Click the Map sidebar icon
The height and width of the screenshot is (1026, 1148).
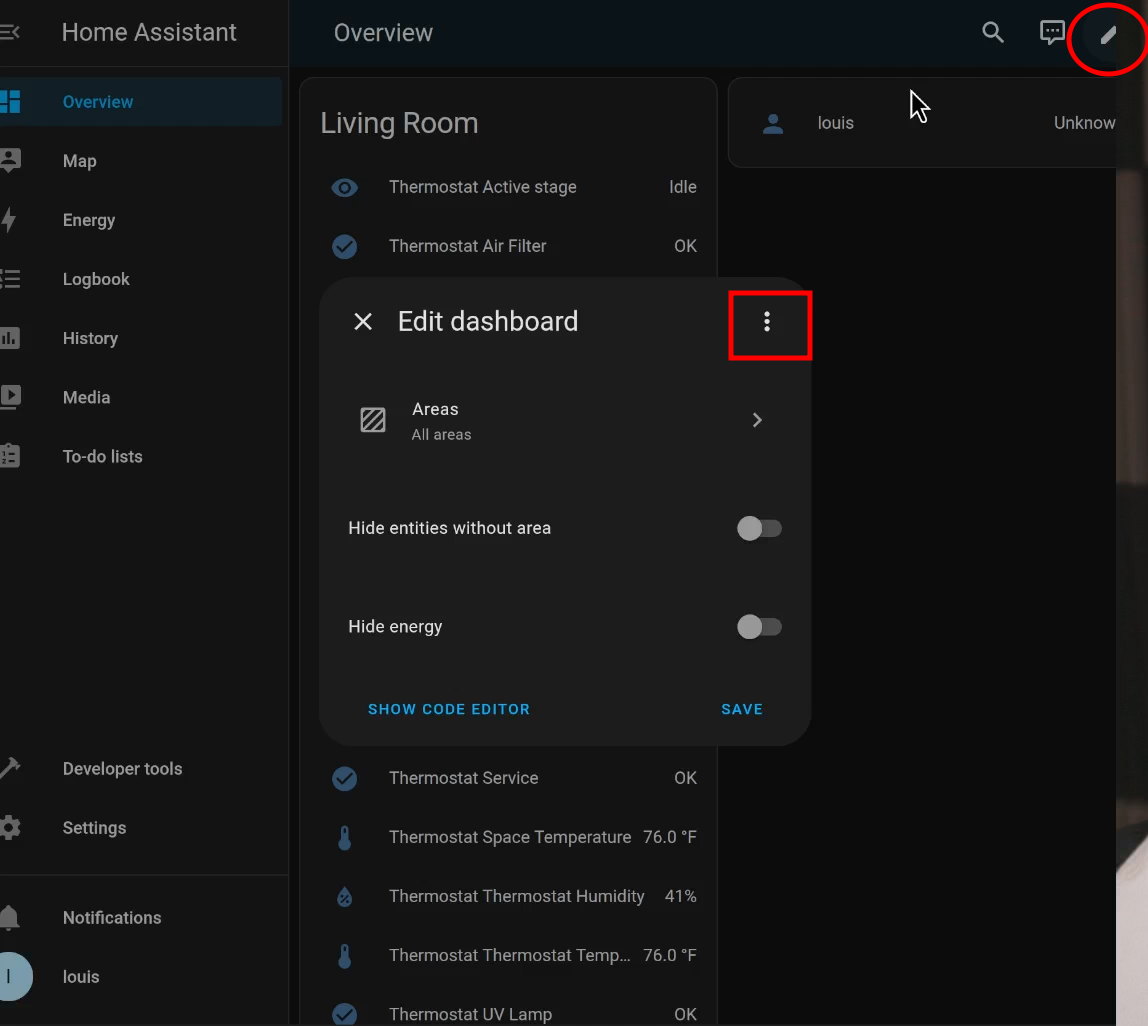(10, 161)
